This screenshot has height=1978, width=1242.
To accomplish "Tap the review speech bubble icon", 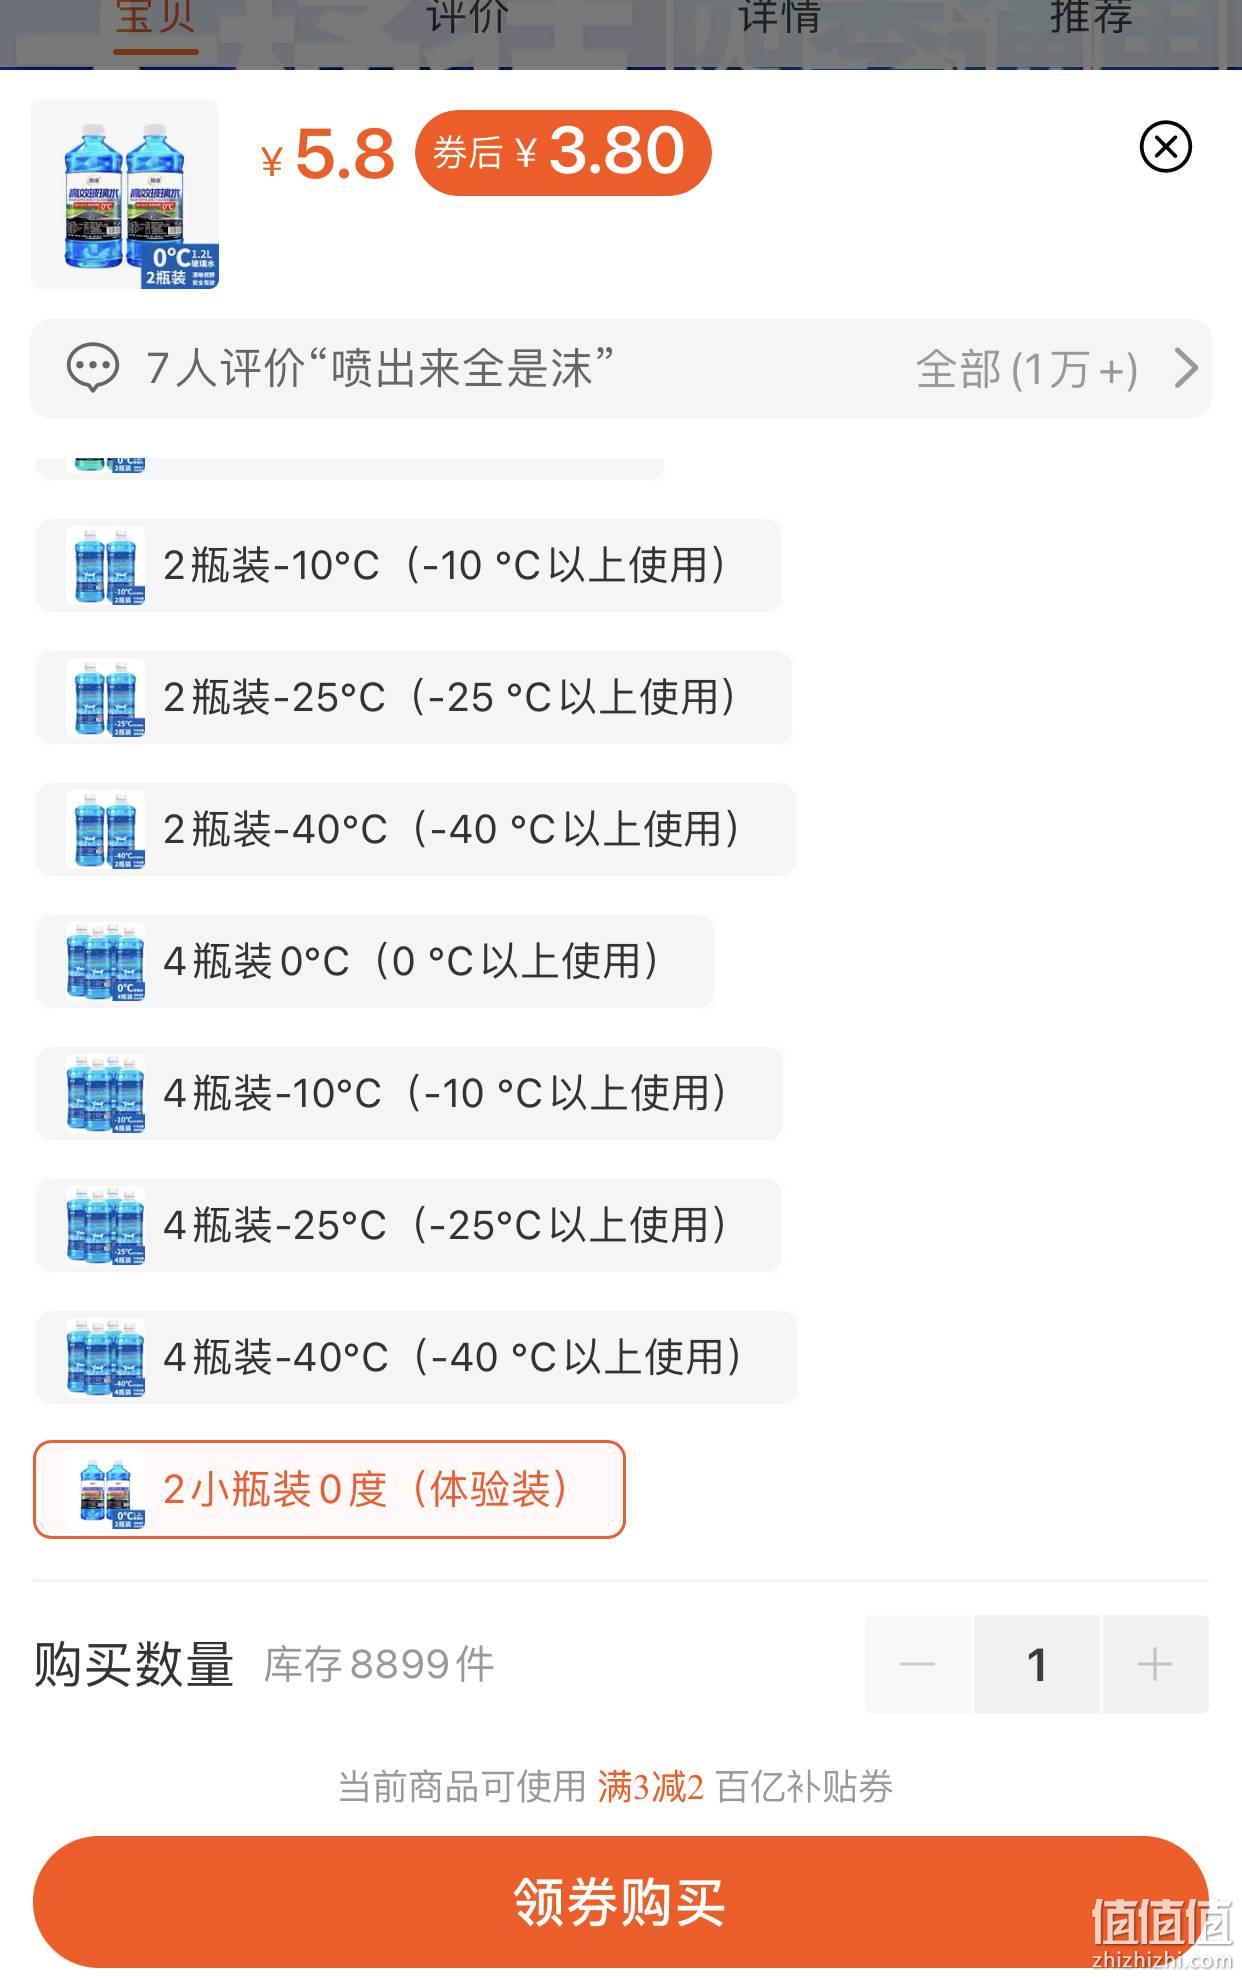I will tap(93, 368).
